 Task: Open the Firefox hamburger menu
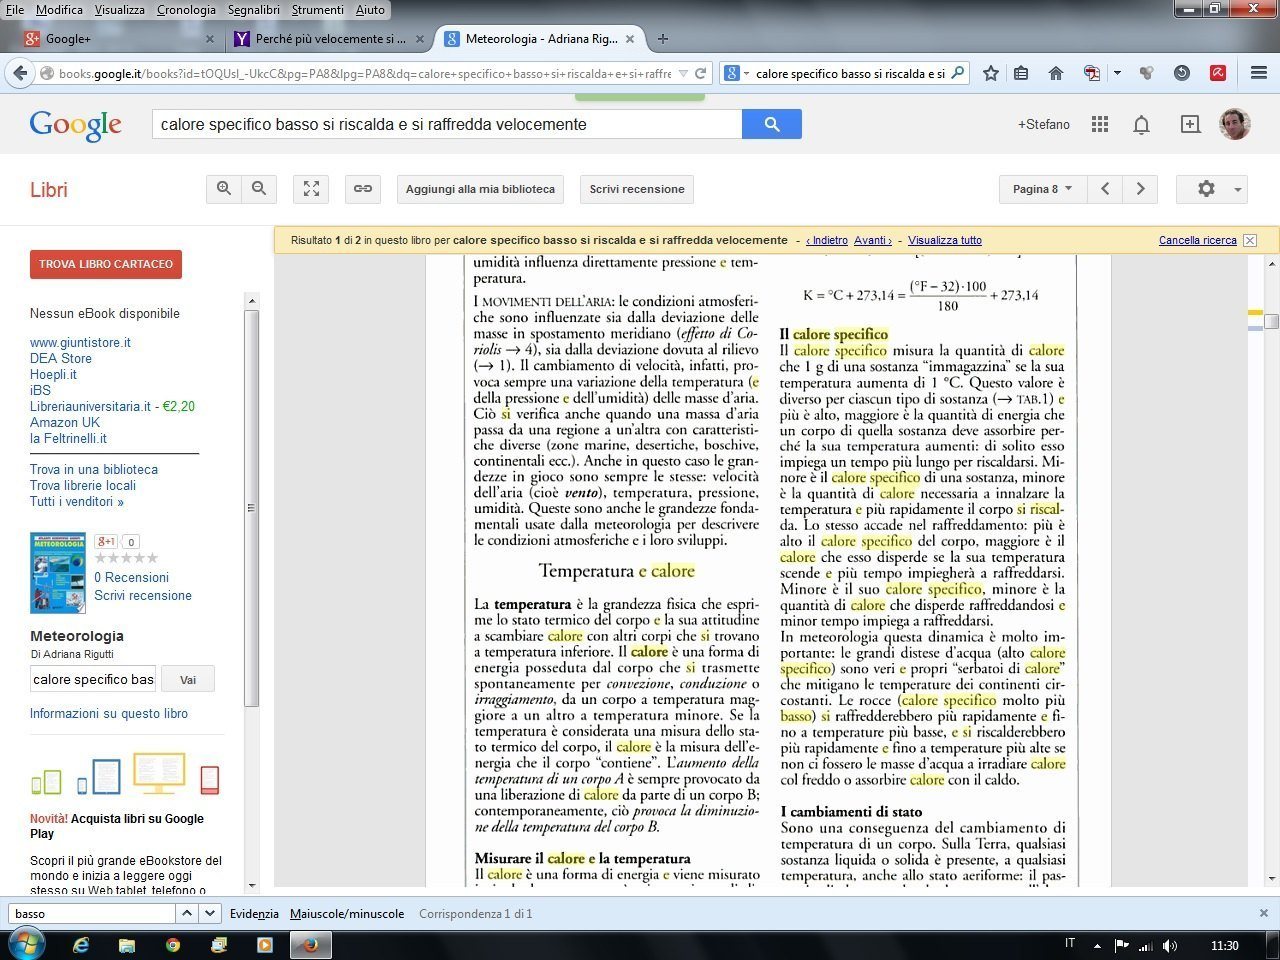[1259, 73]
